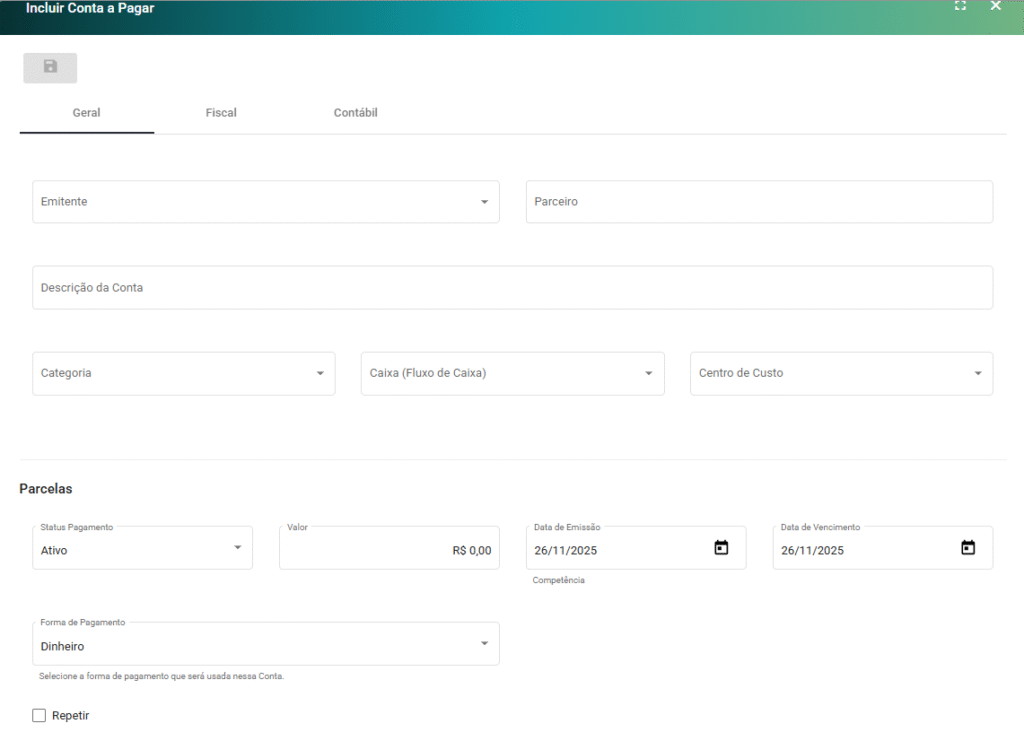
Task: Toggle fullscreen mode for the dialog
Action: 960,6
